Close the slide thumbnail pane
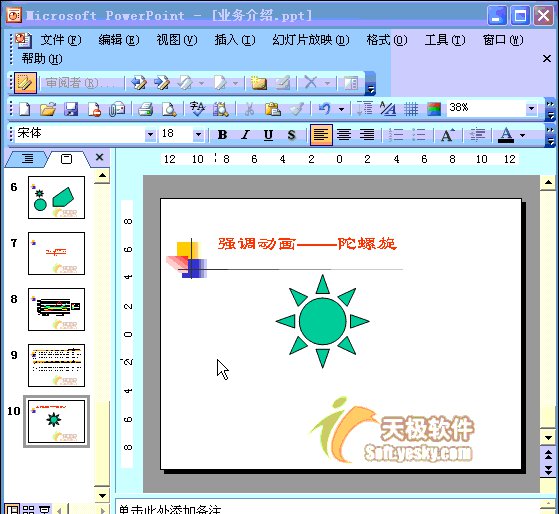The height and width of the screenshot is (514, 559). [x=99, y=157]
